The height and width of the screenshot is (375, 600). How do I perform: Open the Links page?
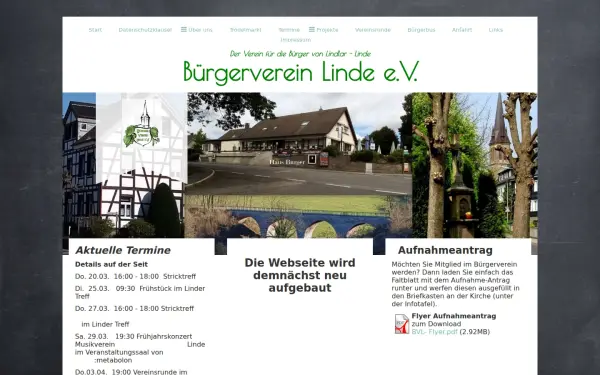(496, 30)
